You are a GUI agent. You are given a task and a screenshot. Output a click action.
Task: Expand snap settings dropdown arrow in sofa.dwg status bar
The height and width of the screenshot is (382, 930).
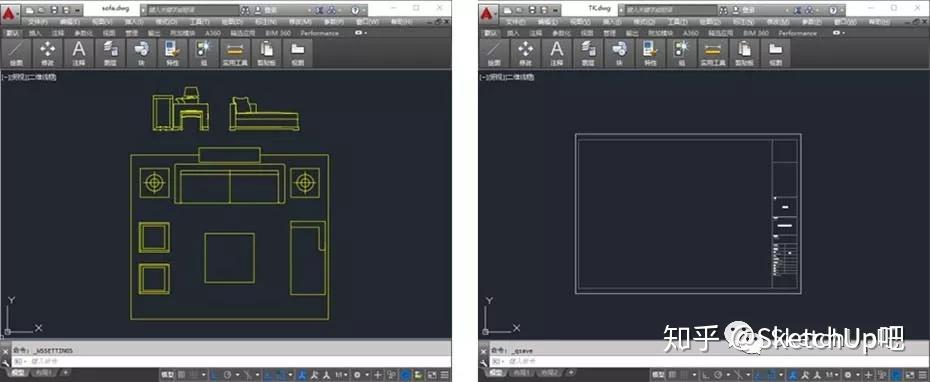click(204, 375)
